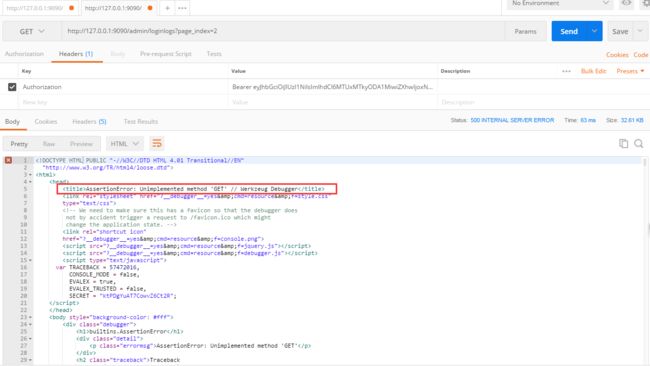This screenshot has height=366, width=650.
Task: Open the request Headers (1) tab
Action: click(76, 54)
